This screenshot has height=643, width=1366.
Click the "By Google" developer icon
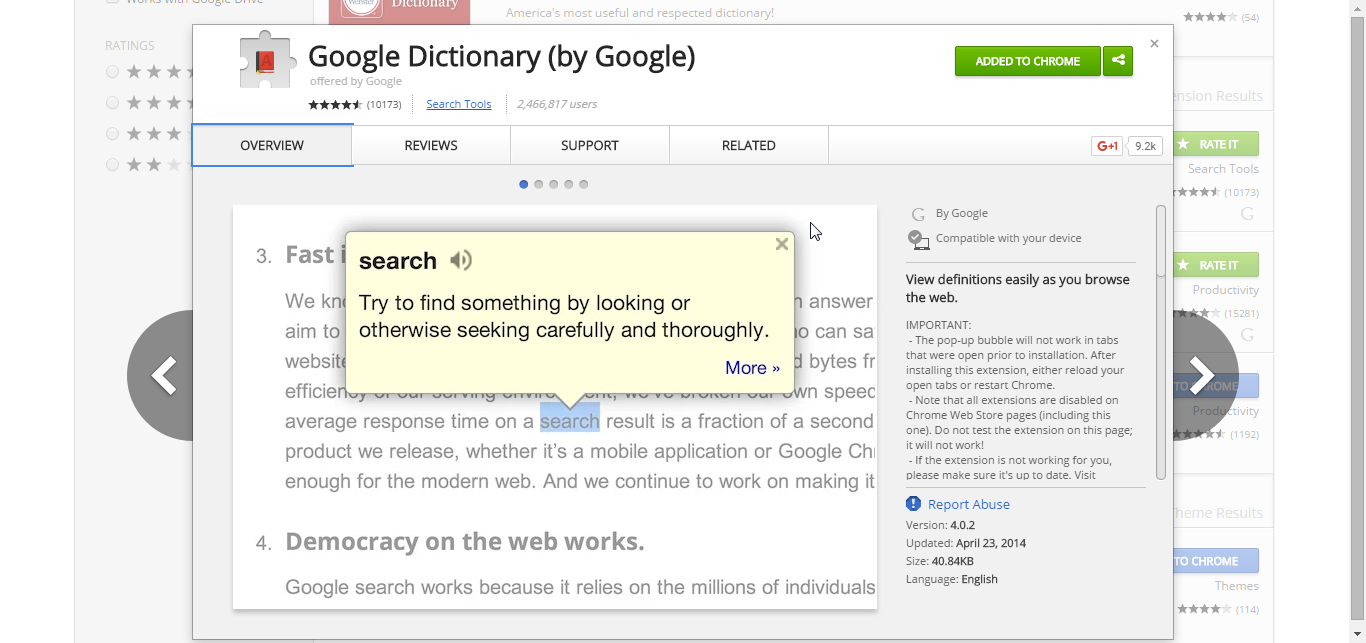918,213
